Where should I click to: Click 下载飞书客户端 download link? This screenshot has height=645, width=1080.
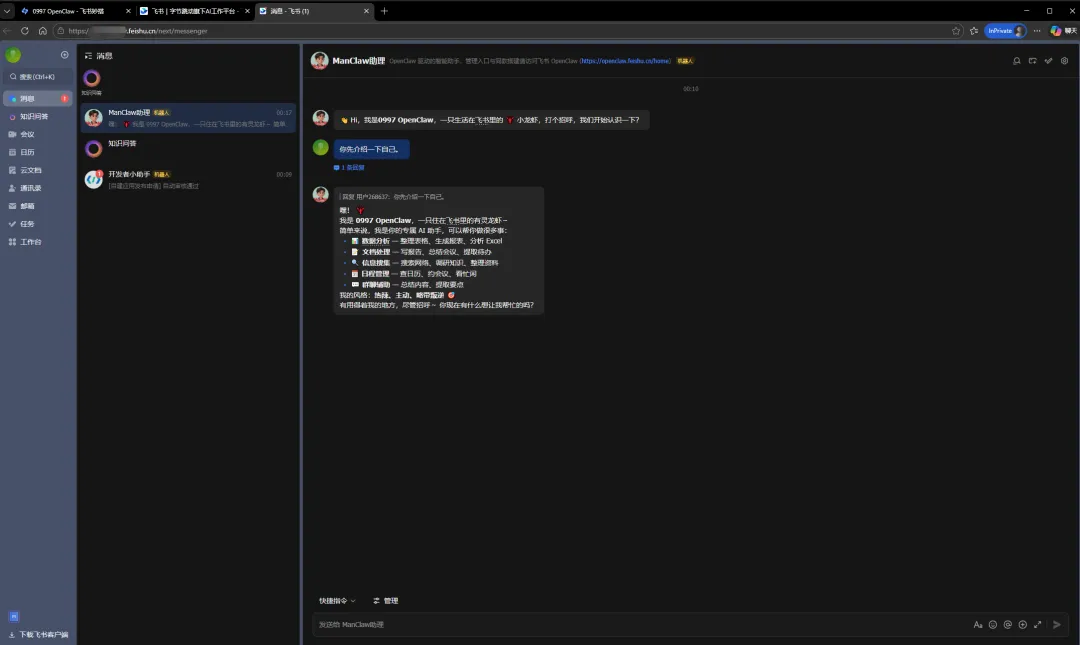tap(39, 635)
